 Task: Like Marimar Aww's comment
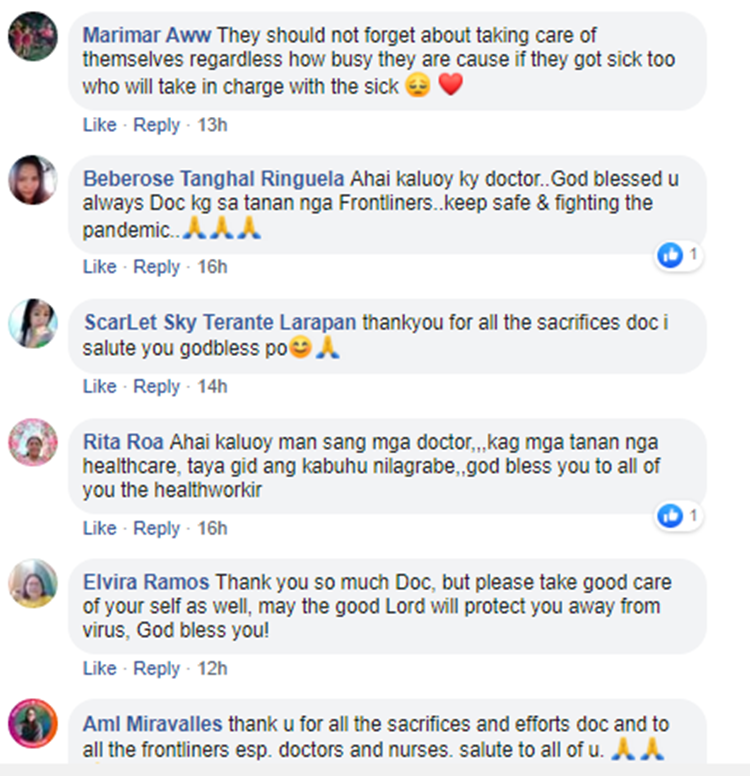point(100,125)
